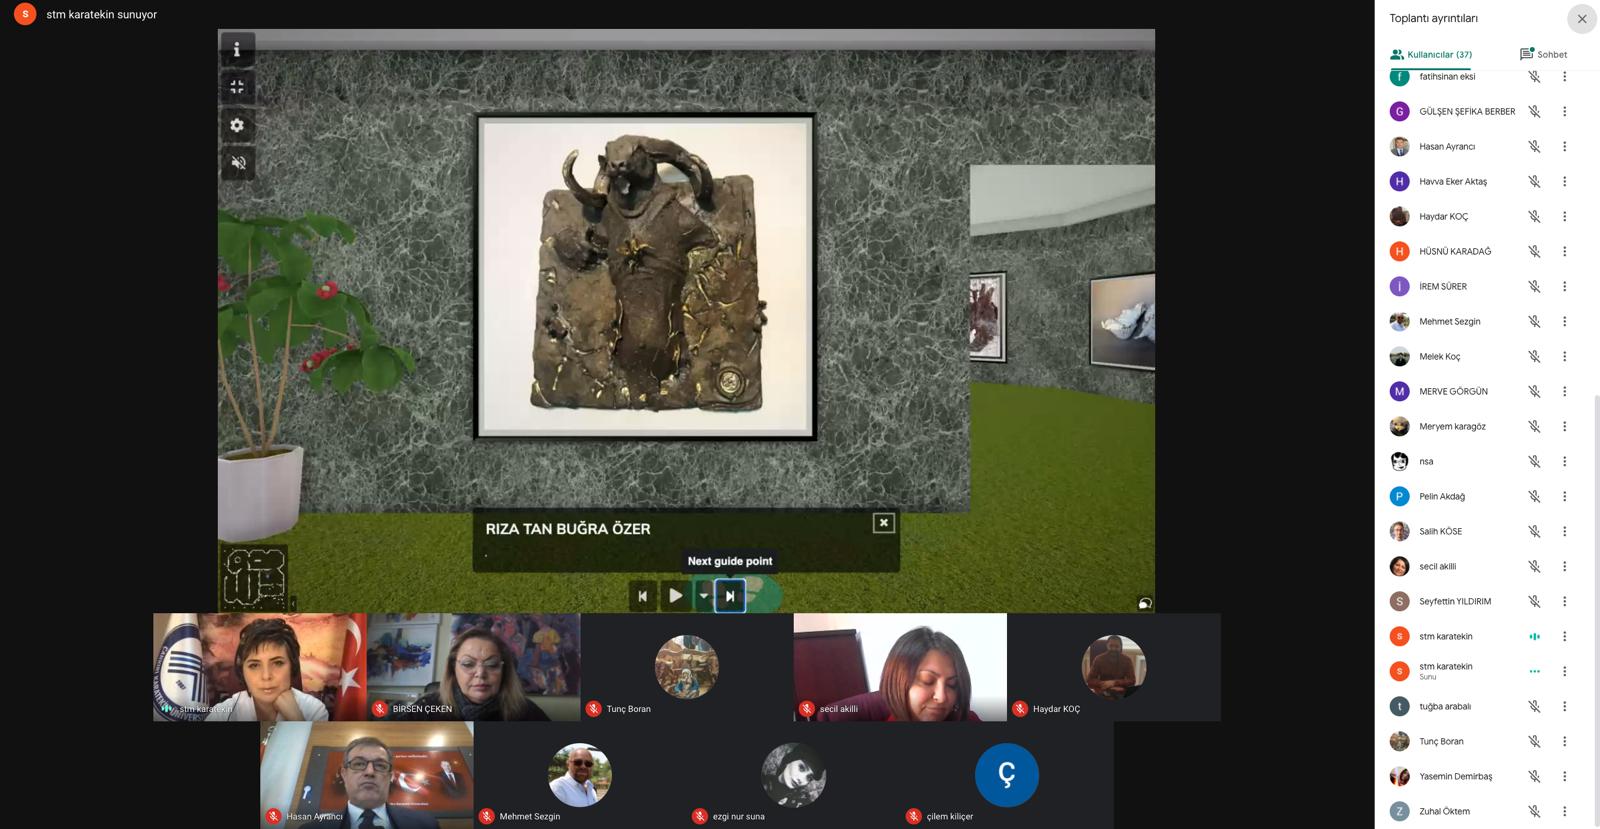1600x829 pixels.
Task: Open more options for İREM SÜRER
Action: pyautogui.click(x=1565, y=287)
